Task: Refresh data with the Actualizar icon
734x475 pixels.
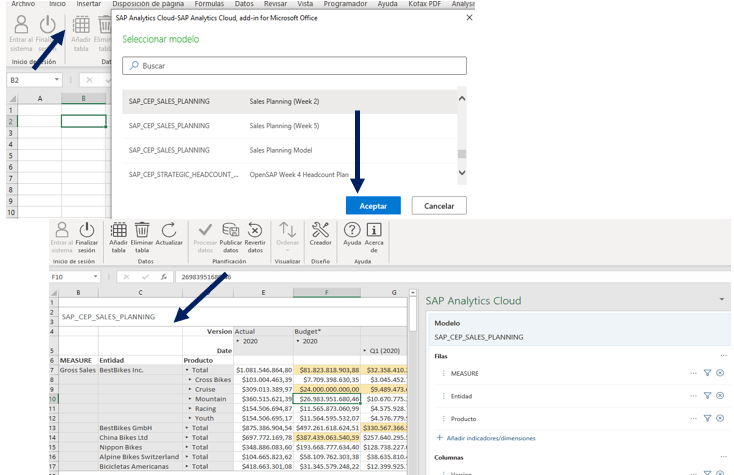Action: (x=170, y=231)
